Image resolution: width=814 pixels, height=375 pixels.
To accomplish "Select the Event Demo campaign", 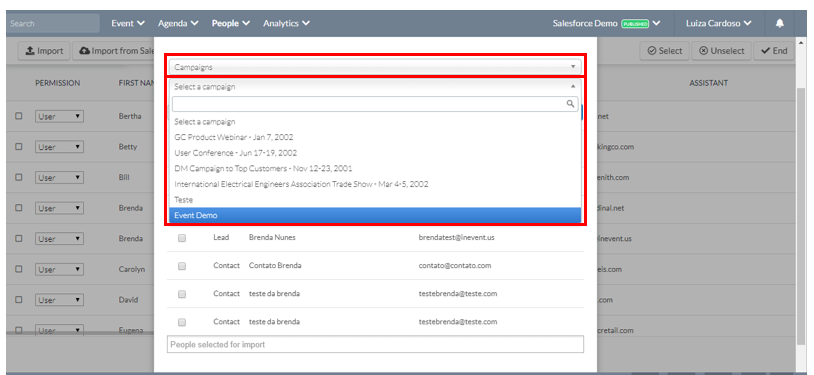I will (x=375, y=215).
